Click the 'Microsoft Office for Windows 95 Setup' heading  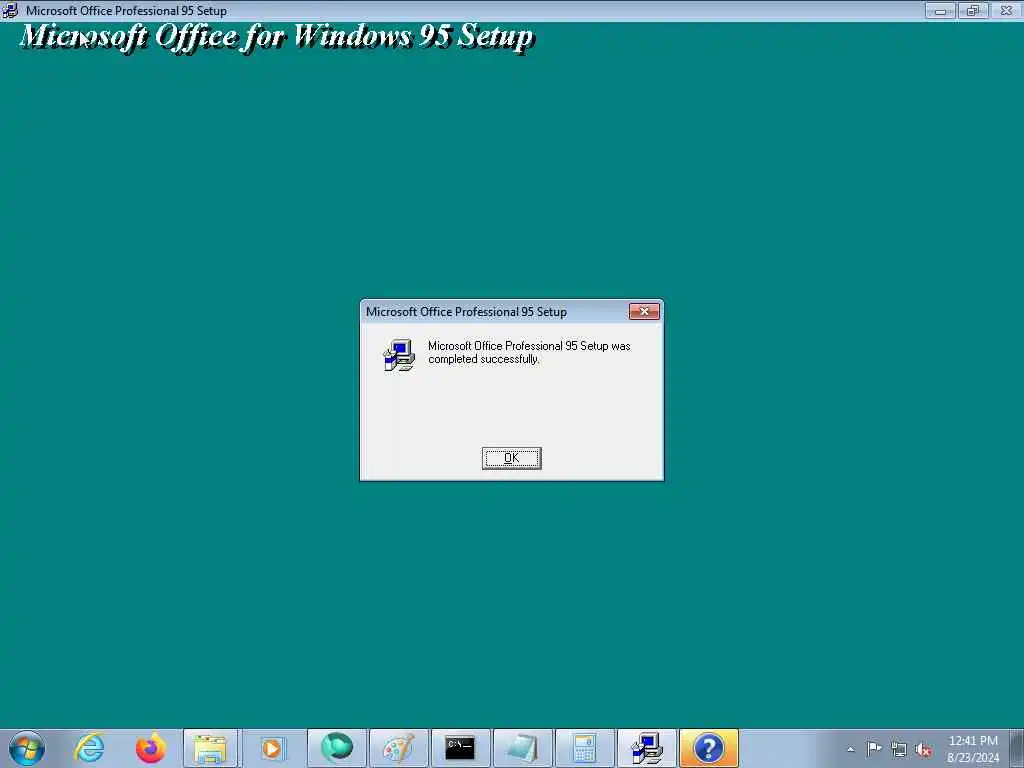tap(277, 36)
